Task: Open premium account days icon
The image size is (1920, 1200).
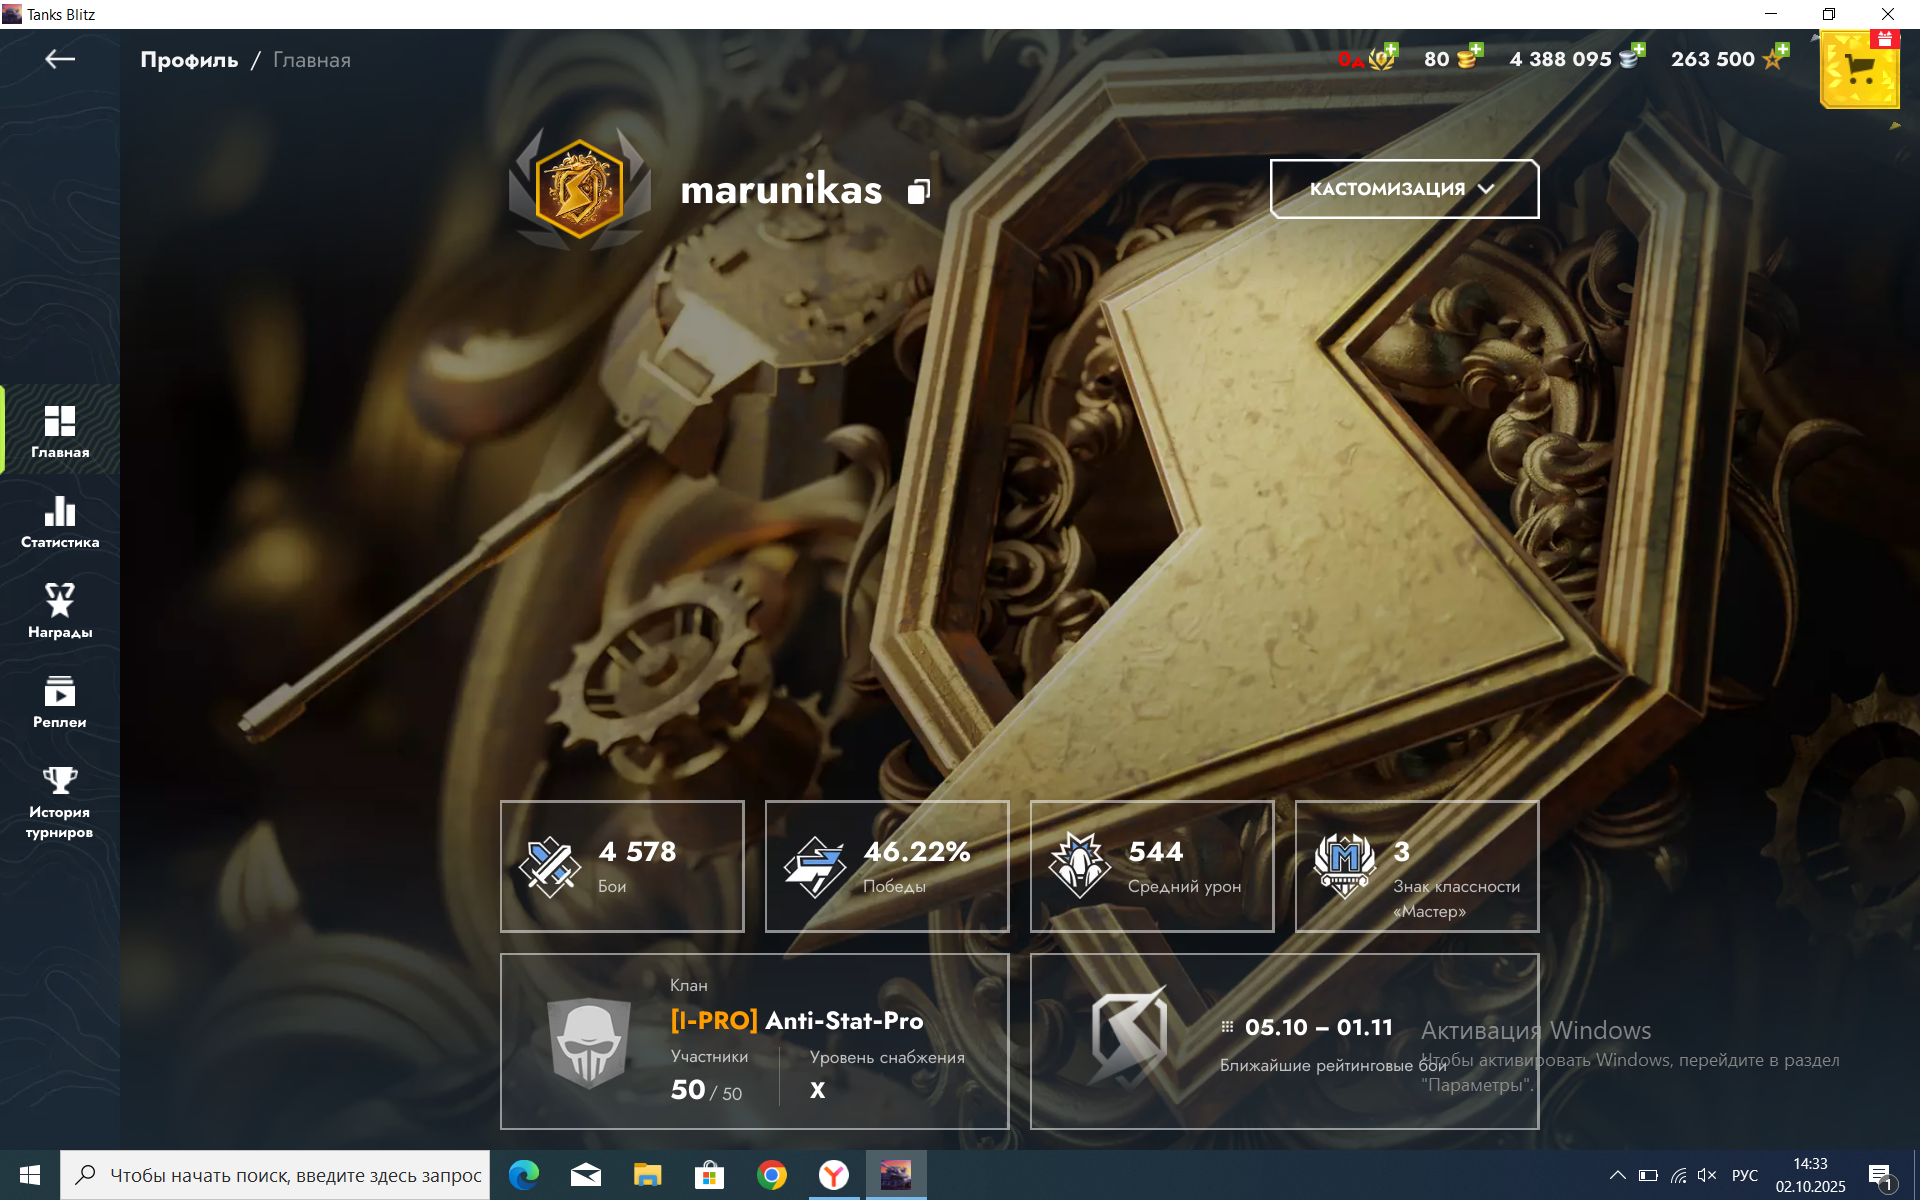Action: click(x=1382, y=58)
